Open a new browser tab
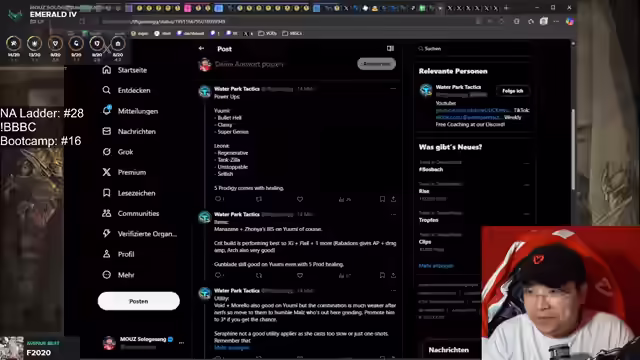The image size is (640, 360). coord(506,8)
